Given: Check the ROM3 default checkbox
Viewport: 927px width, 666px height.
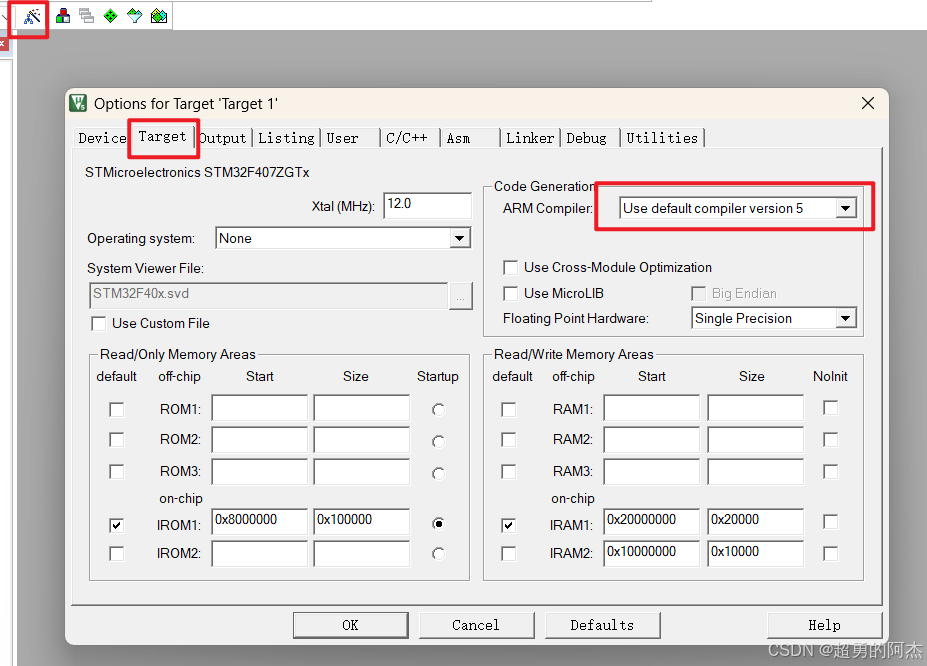Looking at the screenshot, I should click(117, 472).
